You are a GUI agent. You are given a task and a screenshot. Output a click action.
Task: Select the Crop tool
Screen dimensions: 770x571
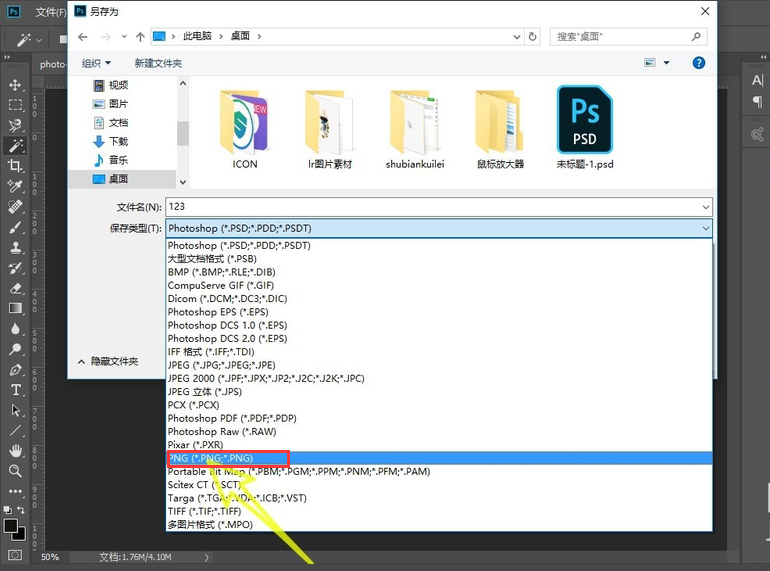[15, 166]
